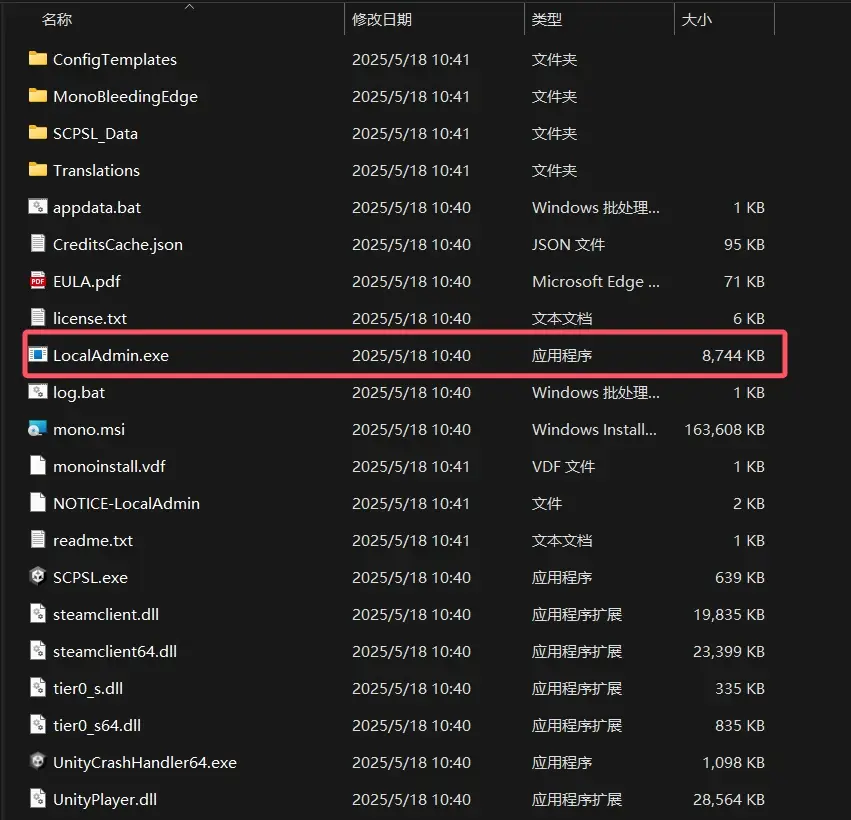Sort by the 类型 column header
Viewport: 851px width, 820px height.
[547, 20]
